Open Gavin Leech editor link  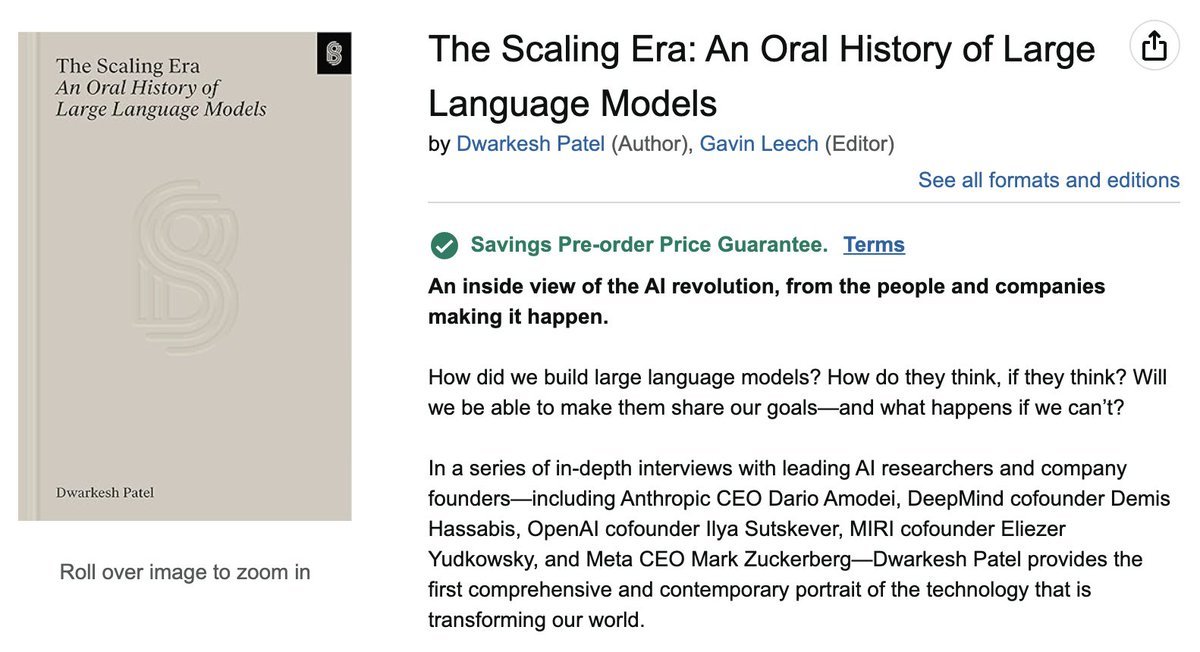pos(758,143)
